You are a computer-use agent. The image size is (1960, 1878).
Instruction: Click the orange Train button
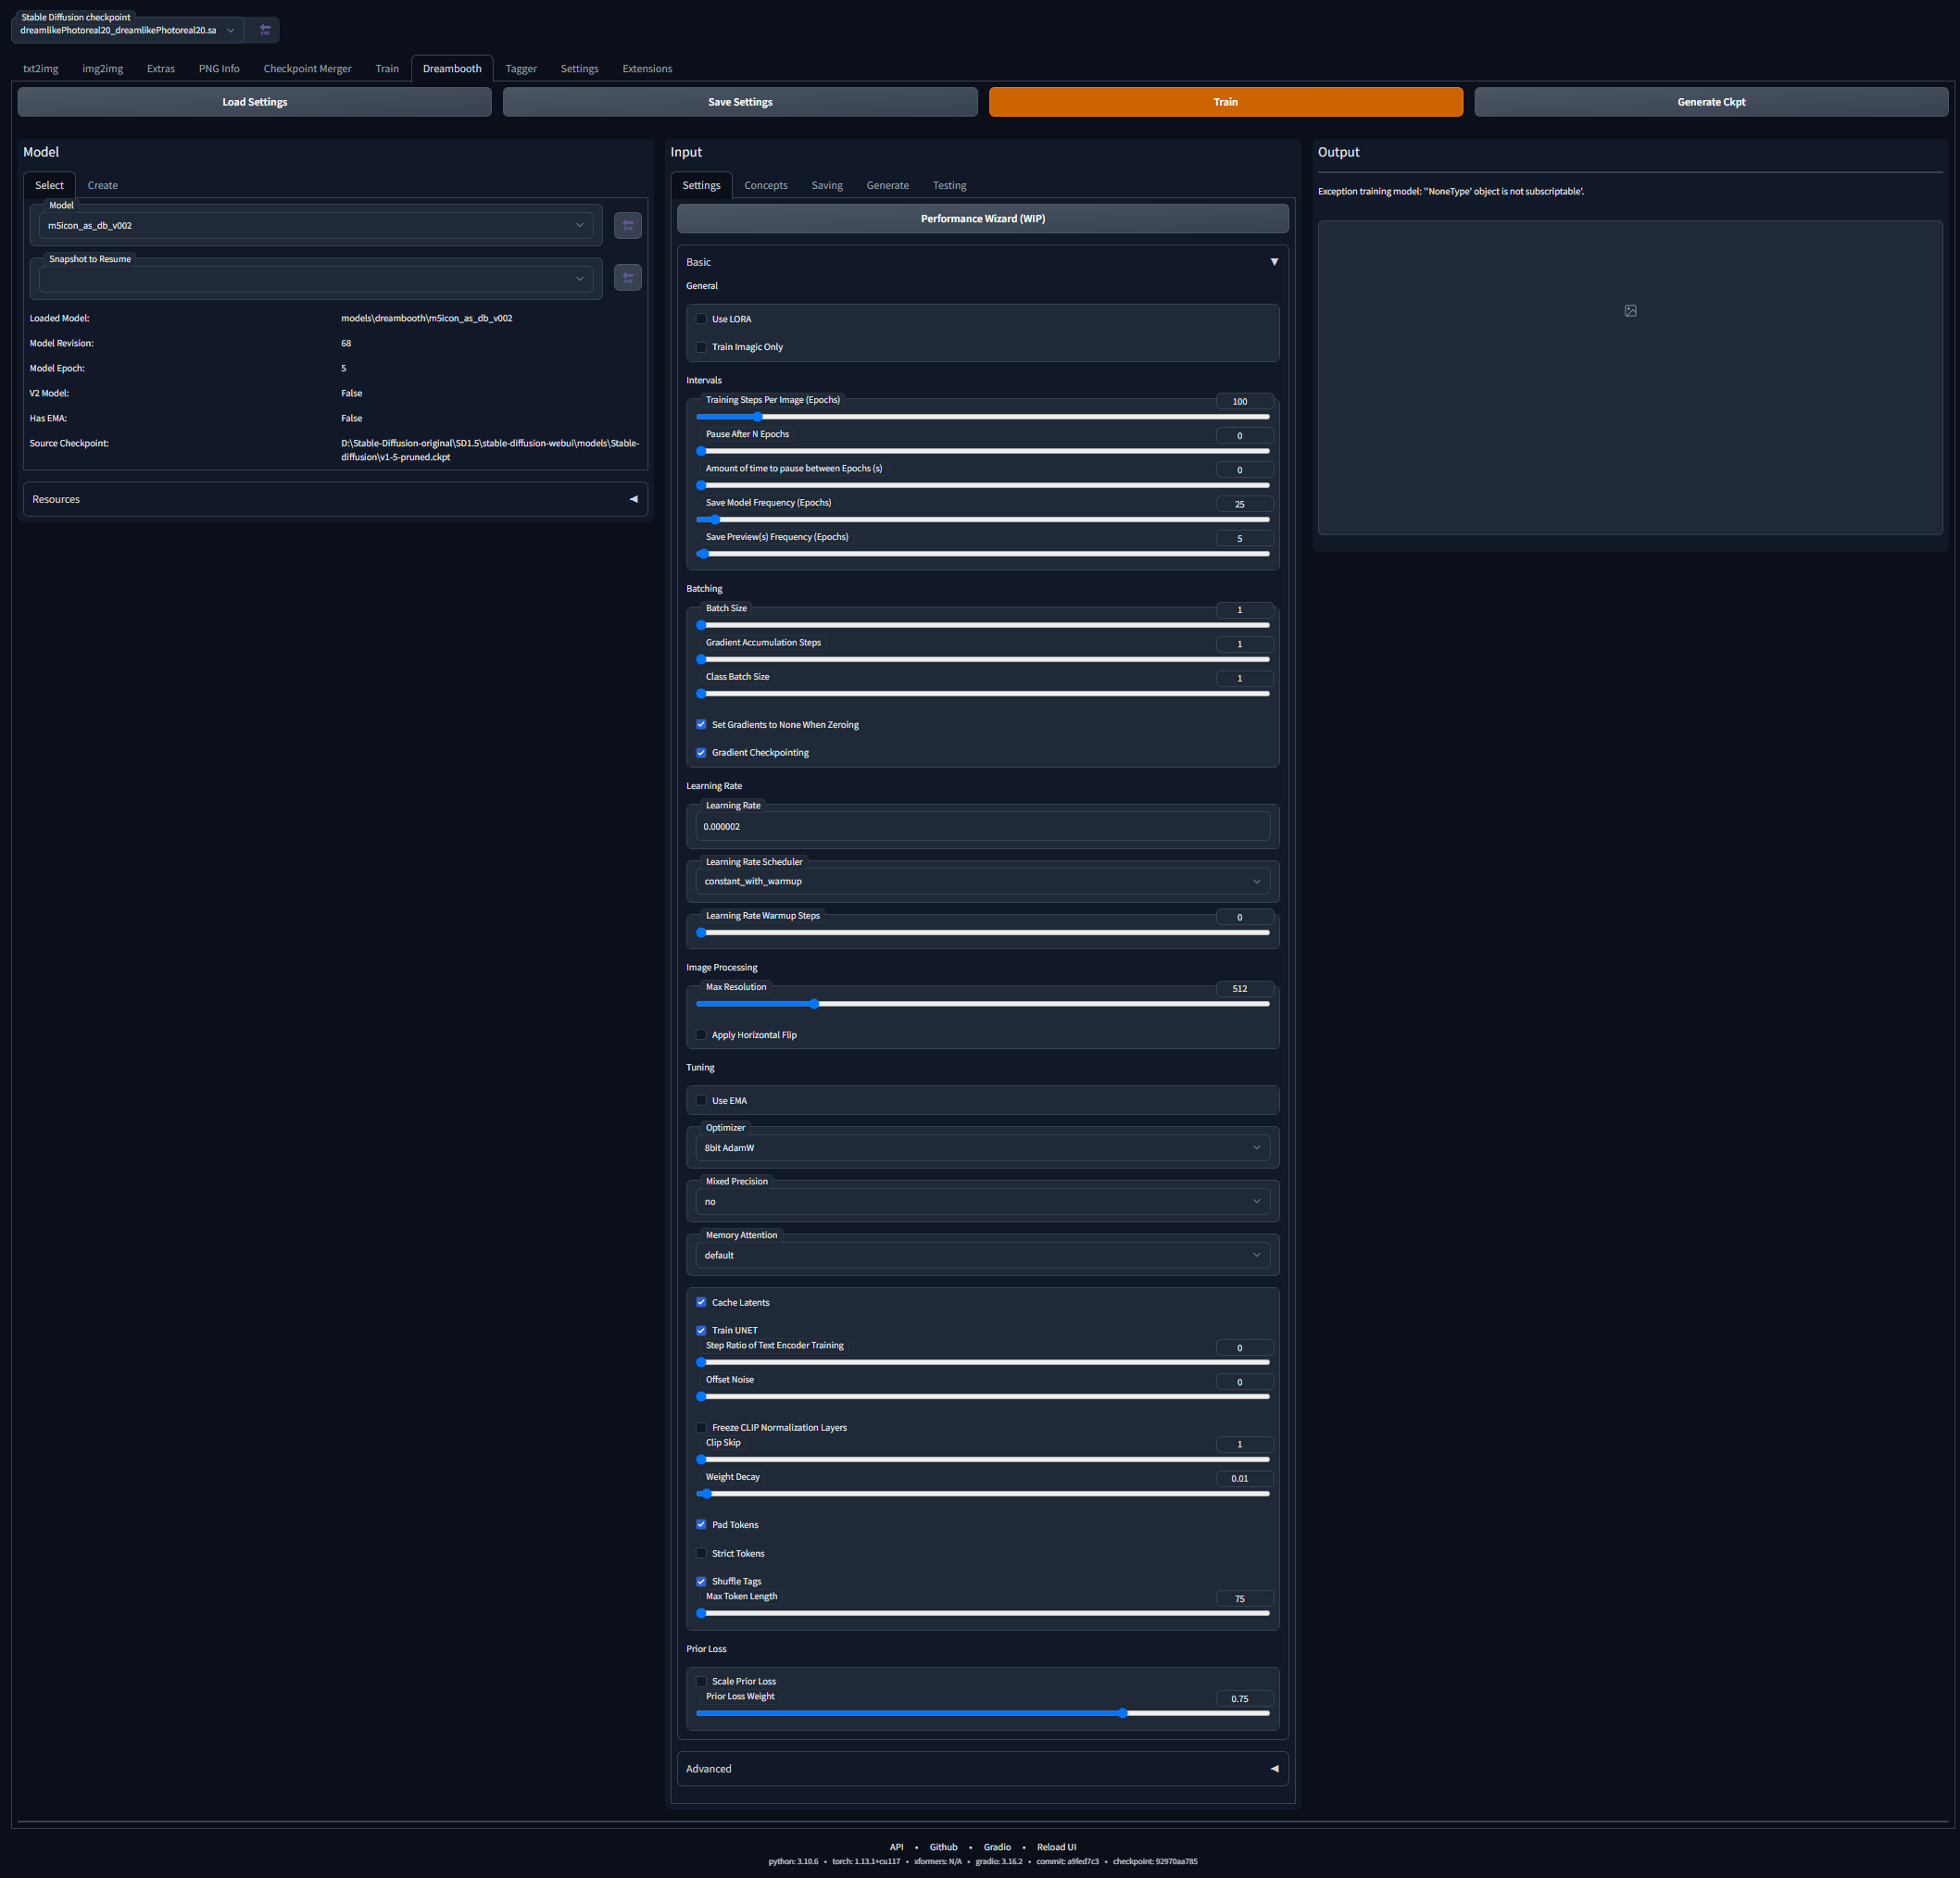click(x=1225, y=102)
